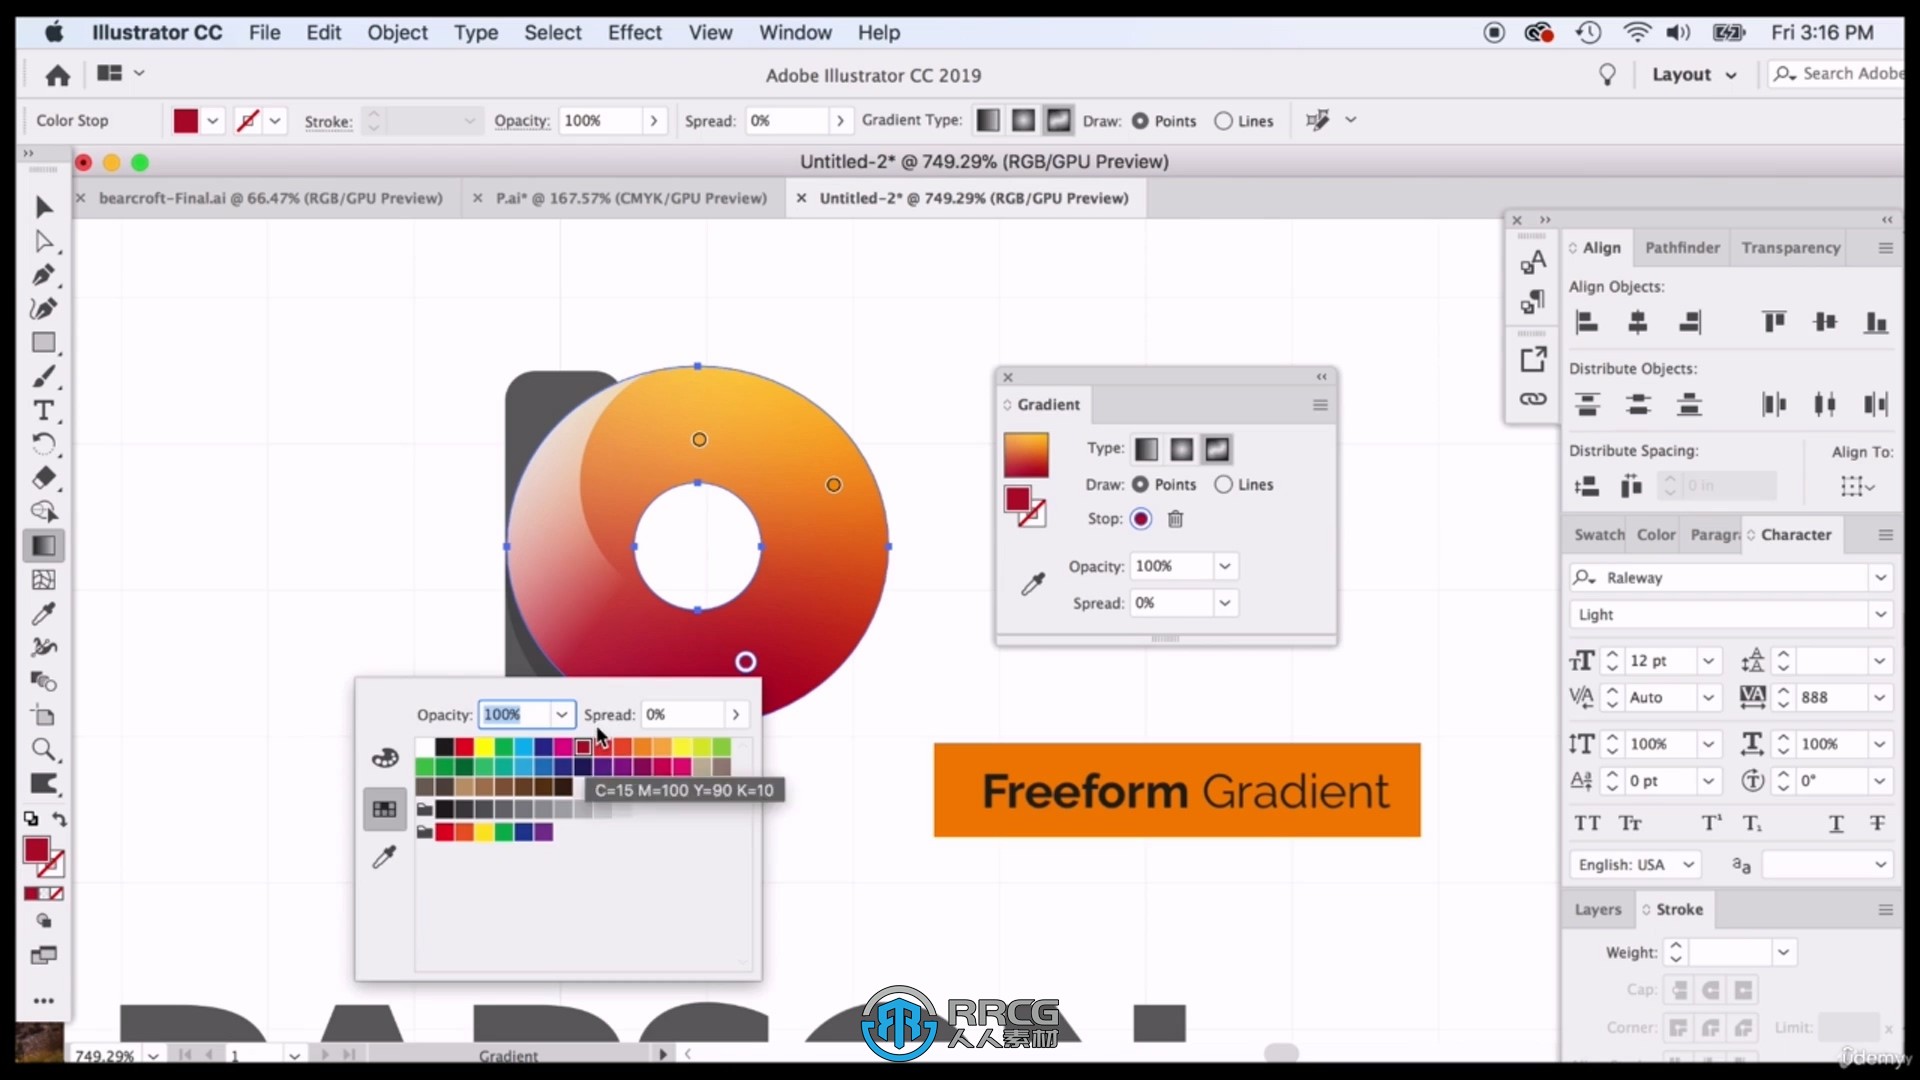Switch to the Transparency tab
1920x1080 pixels.
click(x=1790, y=247)
